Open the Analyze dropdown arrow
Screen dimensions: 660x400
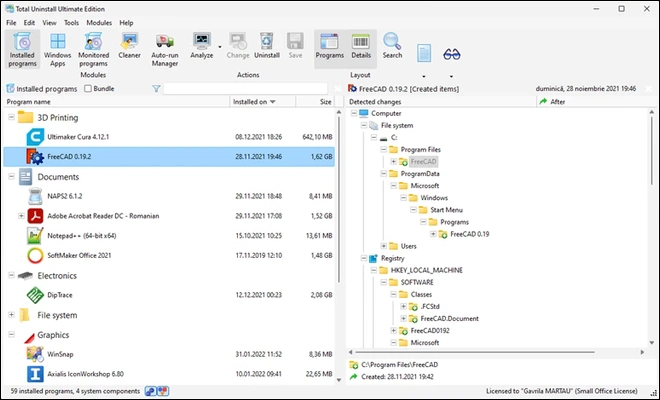pos(219,43)
